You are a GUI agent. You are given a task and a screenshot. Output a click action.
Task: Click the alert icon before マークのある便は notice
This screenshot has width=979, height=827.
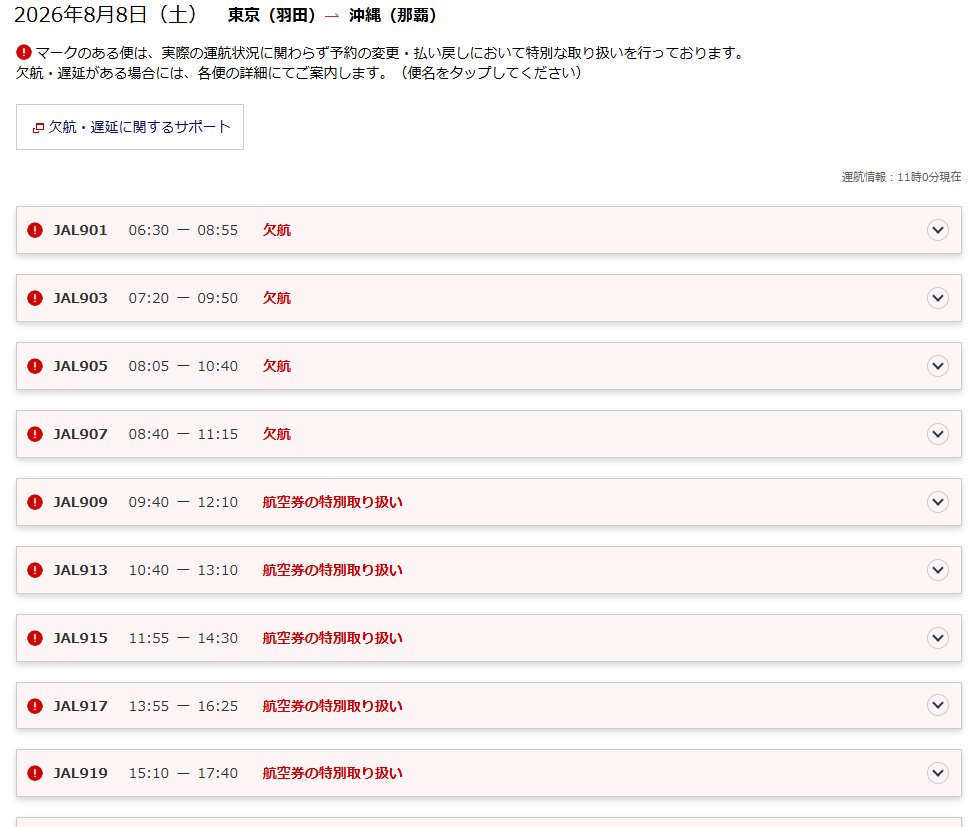tap(24, 52)
